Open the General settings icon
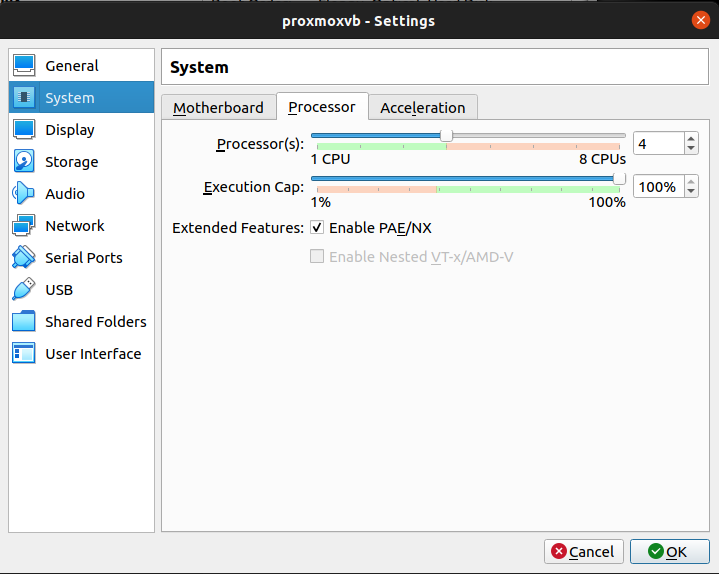Image resolution: width=719 pixels, height=574 pixels. coord(24,66)
